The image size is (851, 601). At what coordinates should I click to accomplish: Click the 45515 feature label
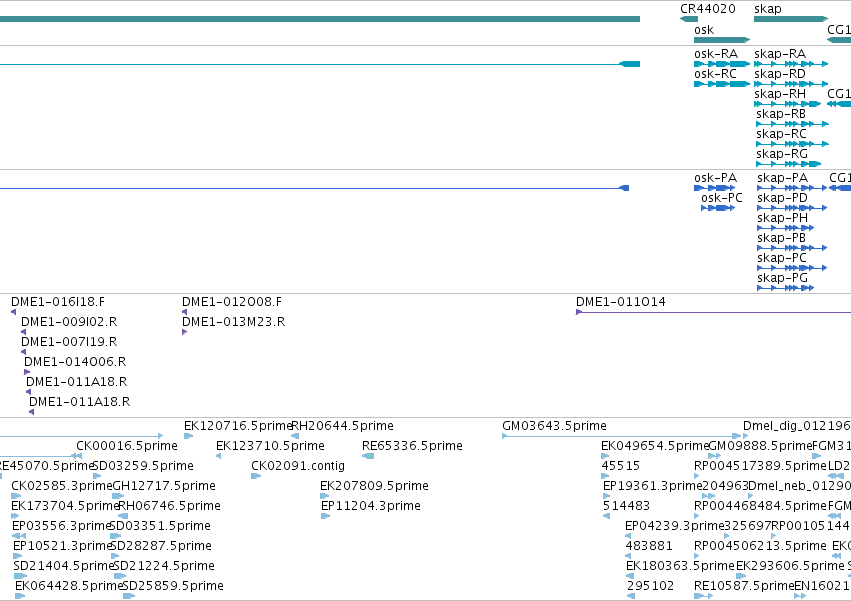tap(620, 466)
